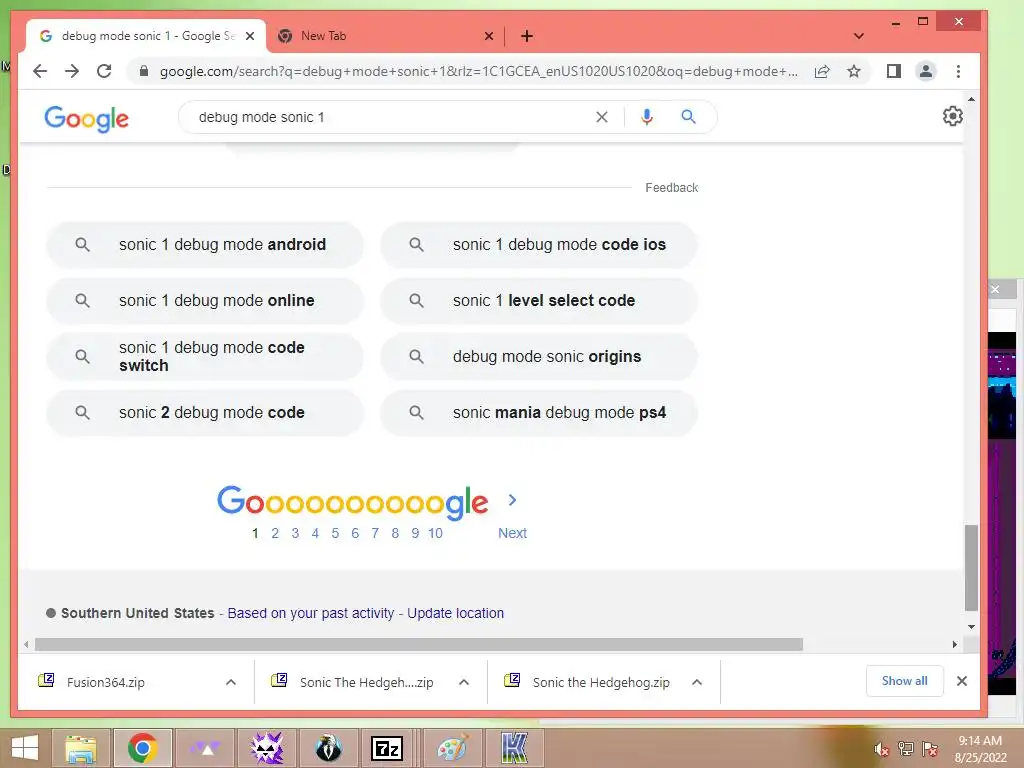Click the horizontal scrollbar thumb
Viewport: 1024px width, 768px height.
click(x=419, y=645)
